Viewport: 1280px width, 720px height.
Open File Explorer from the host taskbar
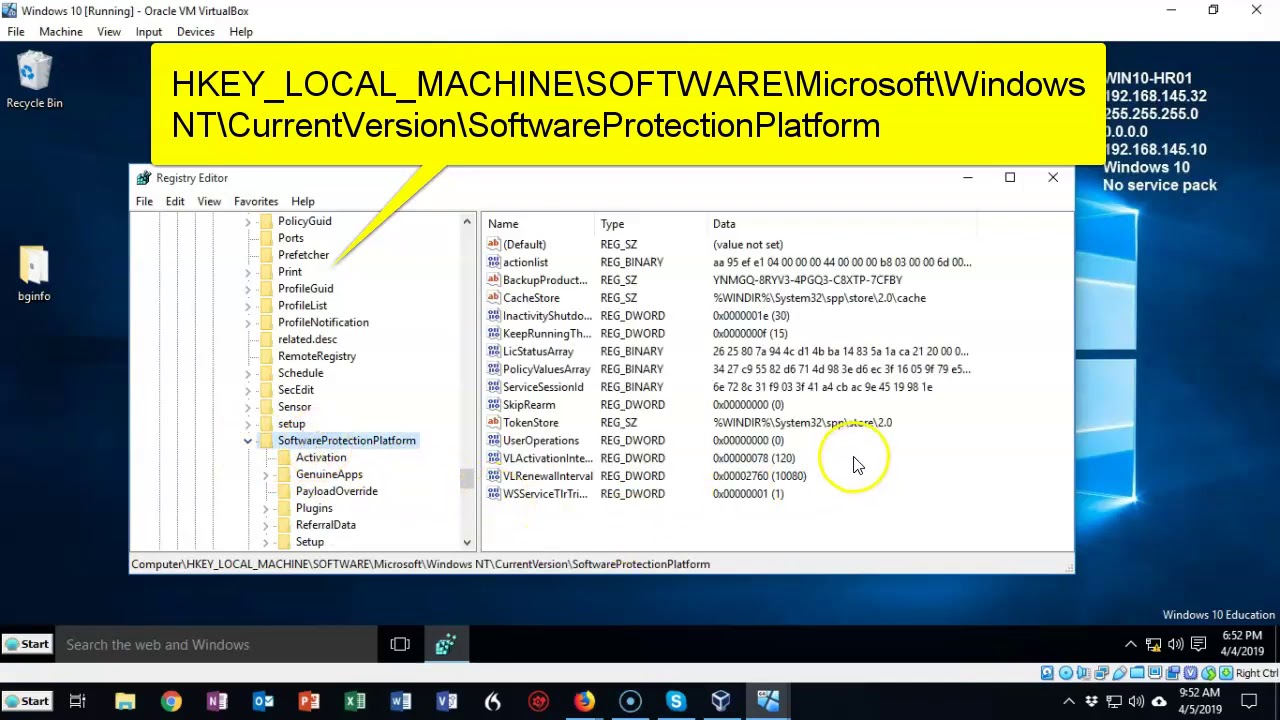click(125, 701)
